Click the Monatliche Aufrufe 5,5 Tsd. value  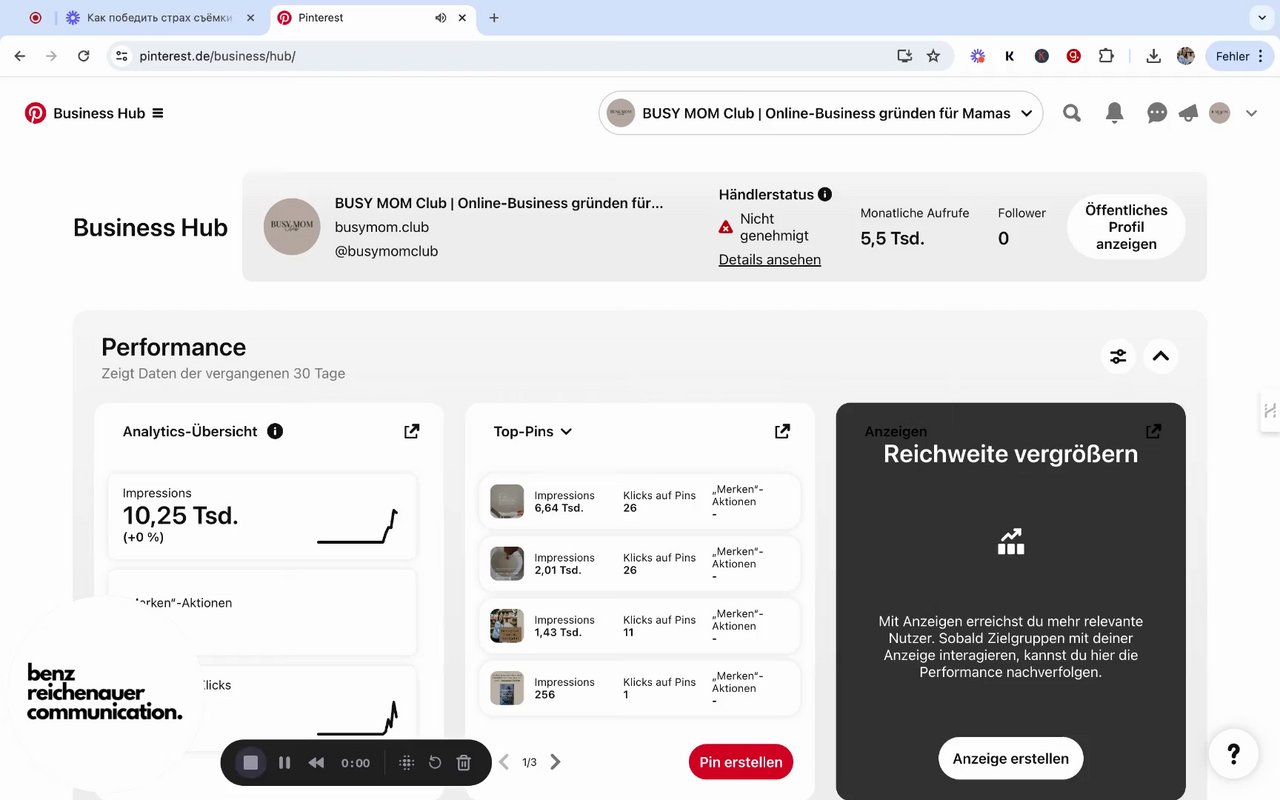point(892,238)
